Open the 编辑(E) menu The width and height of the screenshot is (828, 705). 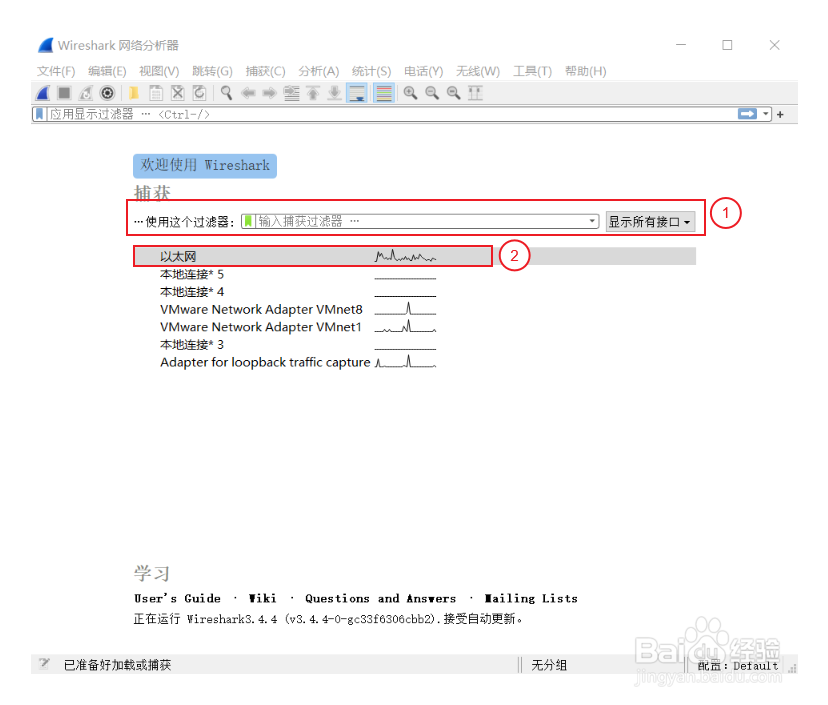[x=107, y=71]
